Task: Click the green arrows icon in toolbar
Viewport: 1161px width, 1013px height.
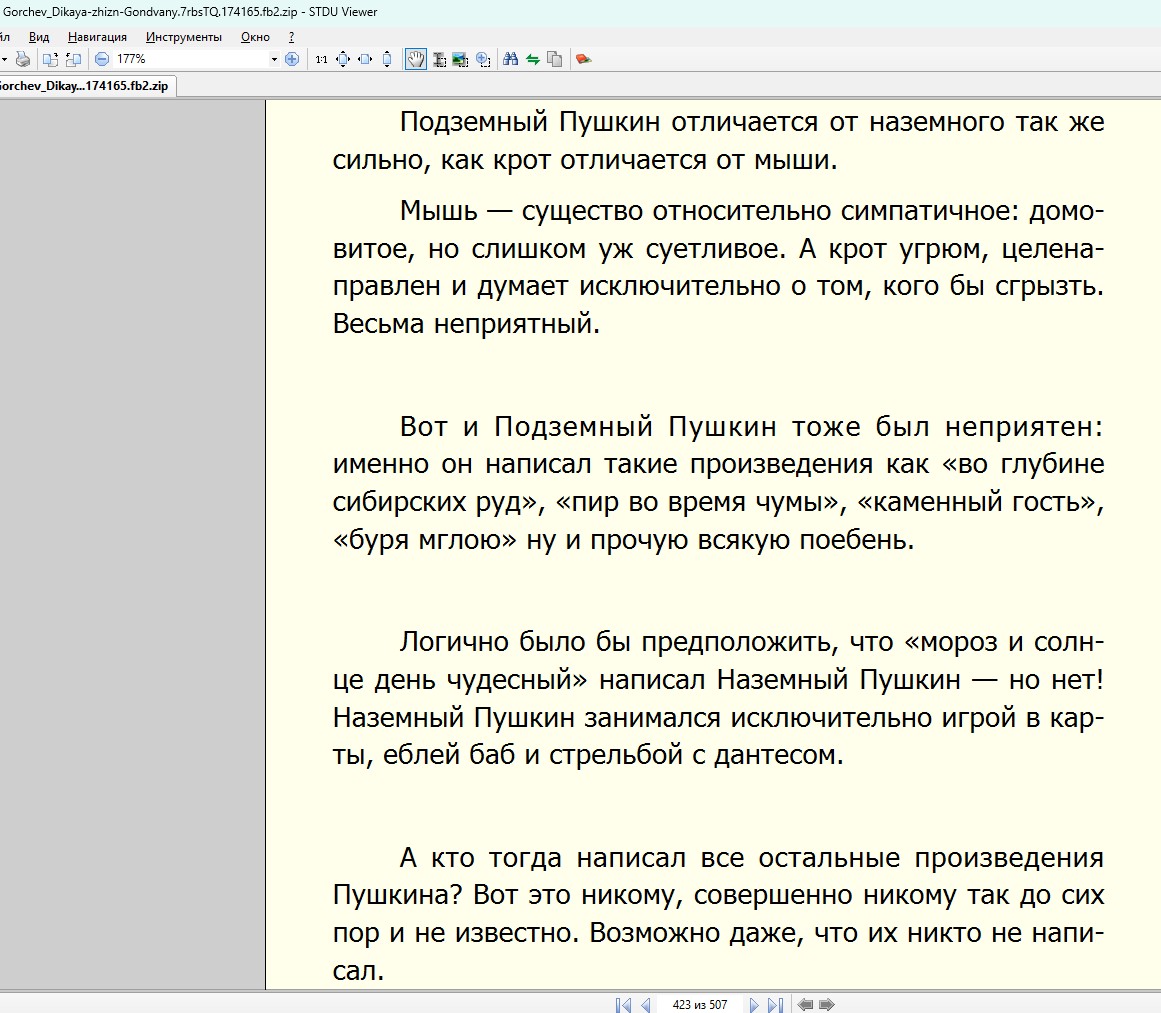Action: 532,59
